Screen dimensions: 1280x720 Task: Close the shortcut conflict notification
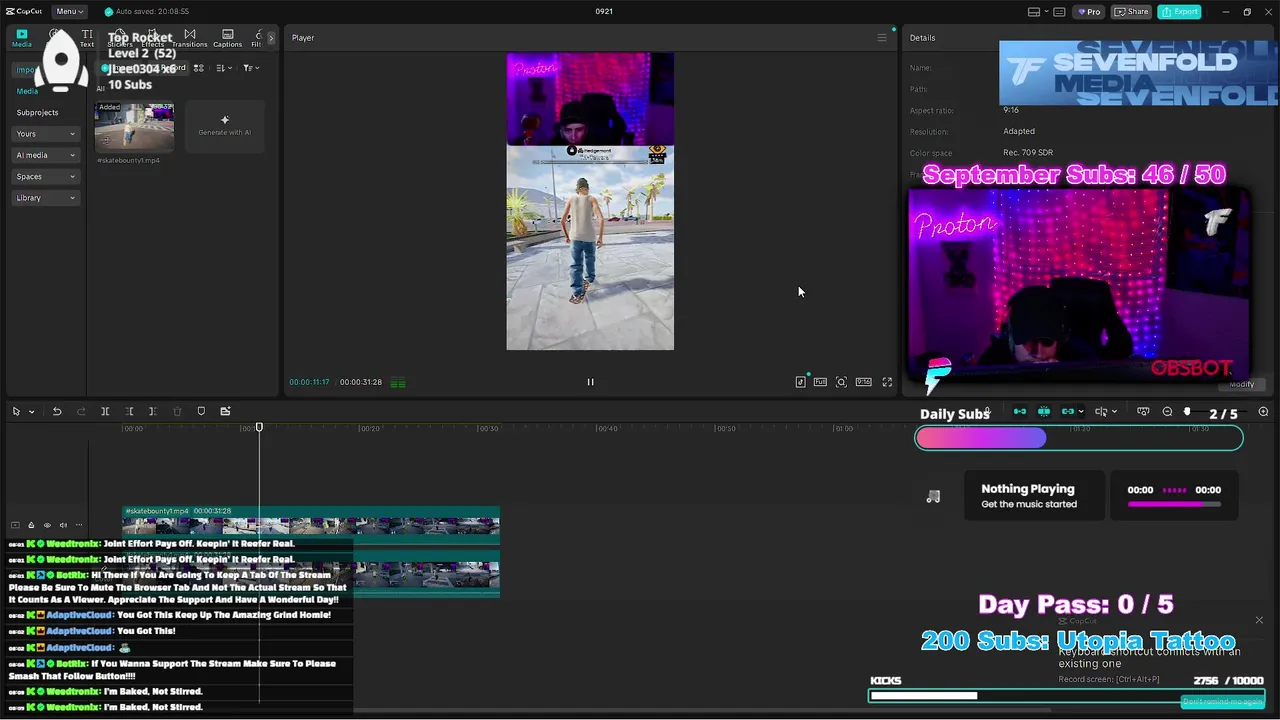coord(1259,620)
